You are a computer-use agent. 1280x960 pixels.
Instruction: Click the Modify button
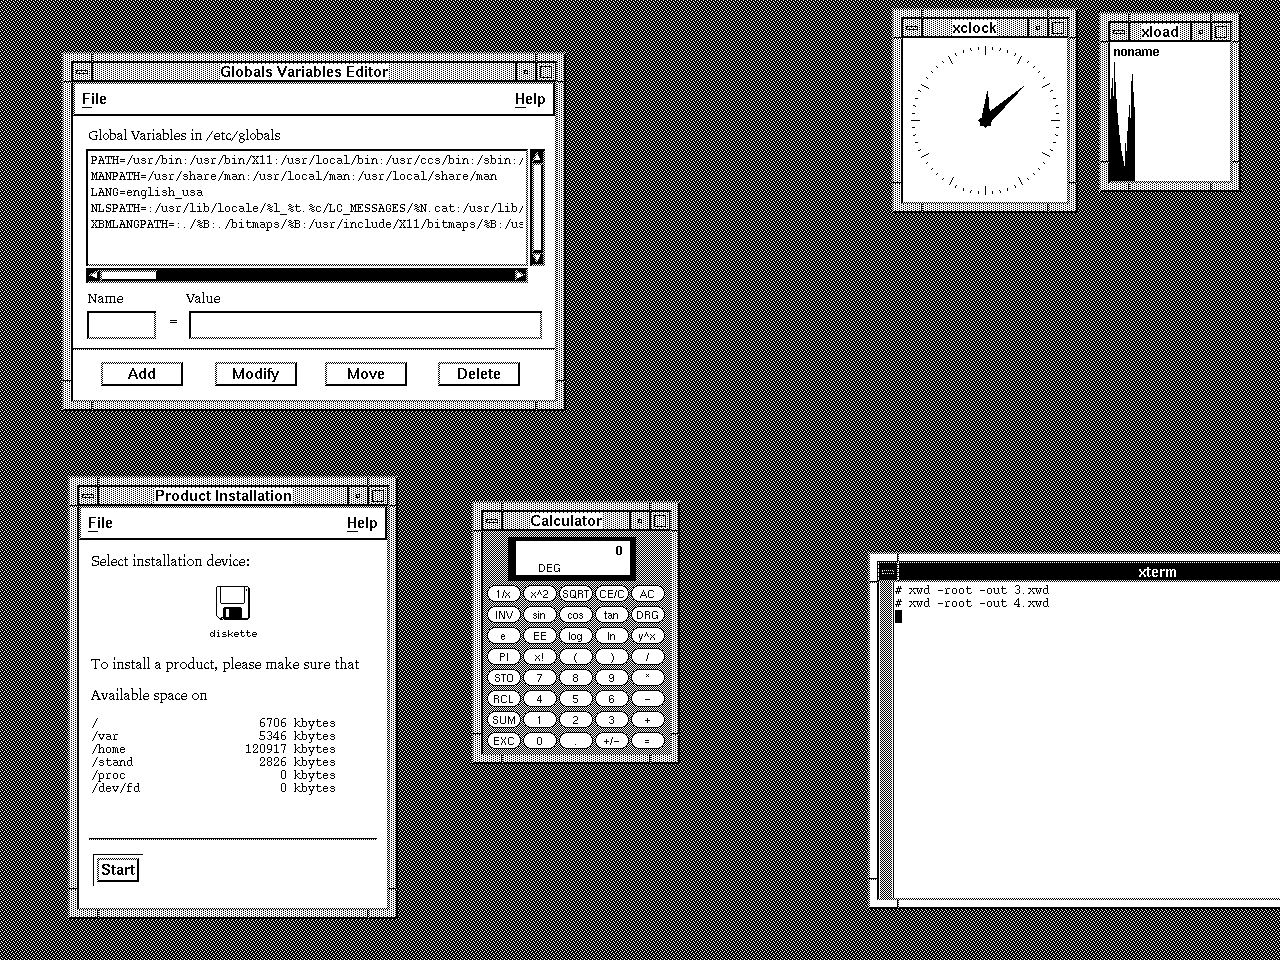[x=255, y=374]
